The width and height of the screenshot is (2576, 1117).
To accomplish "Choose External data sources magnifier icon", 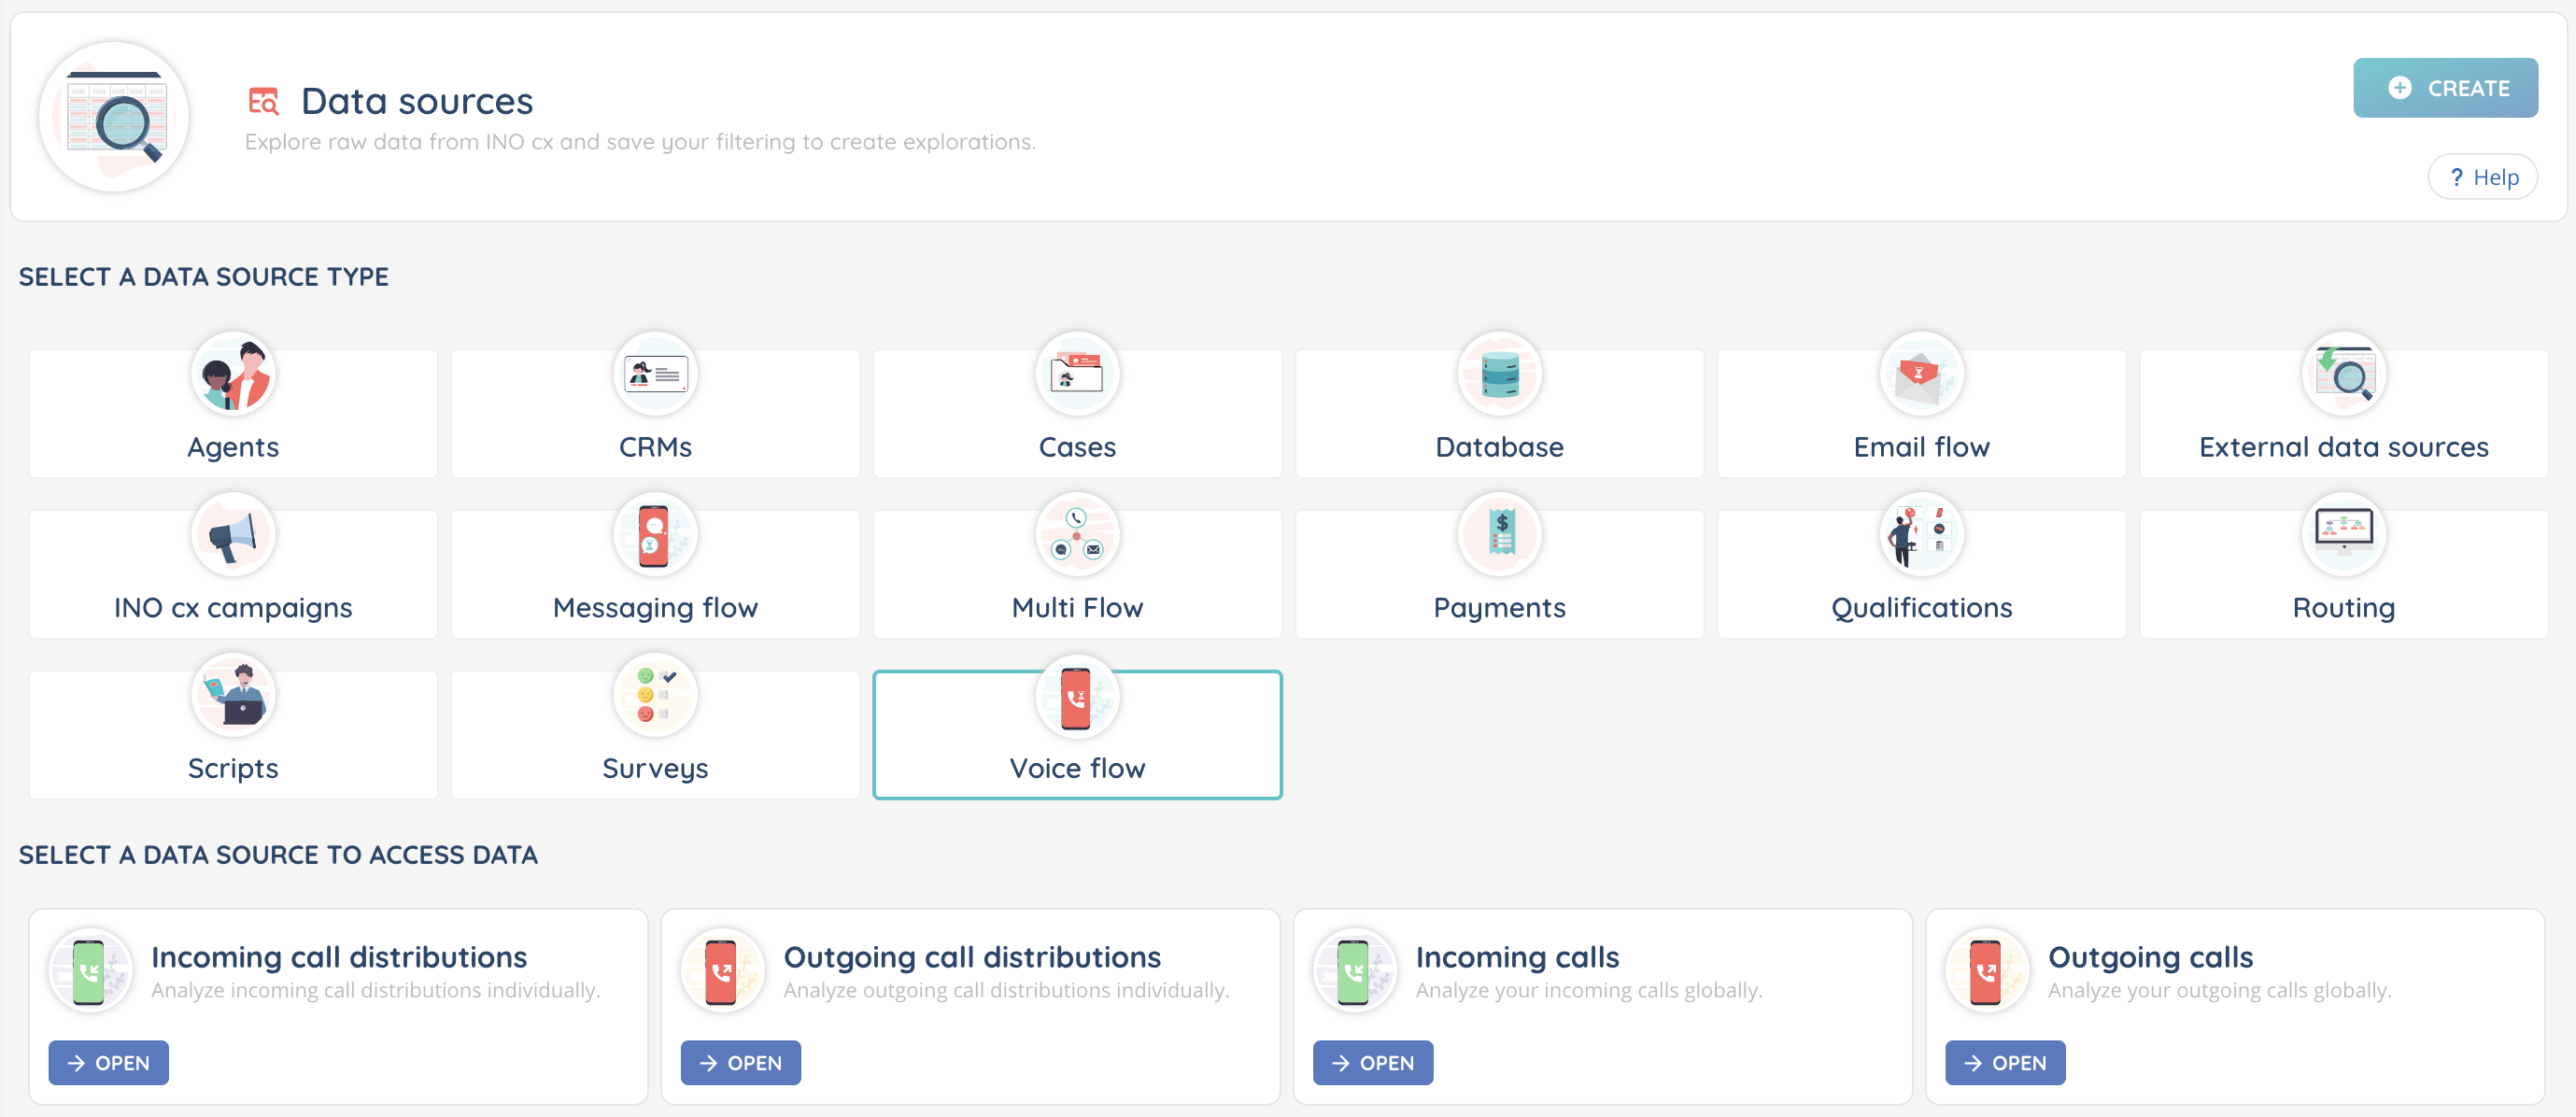I will click(2343, 375).
